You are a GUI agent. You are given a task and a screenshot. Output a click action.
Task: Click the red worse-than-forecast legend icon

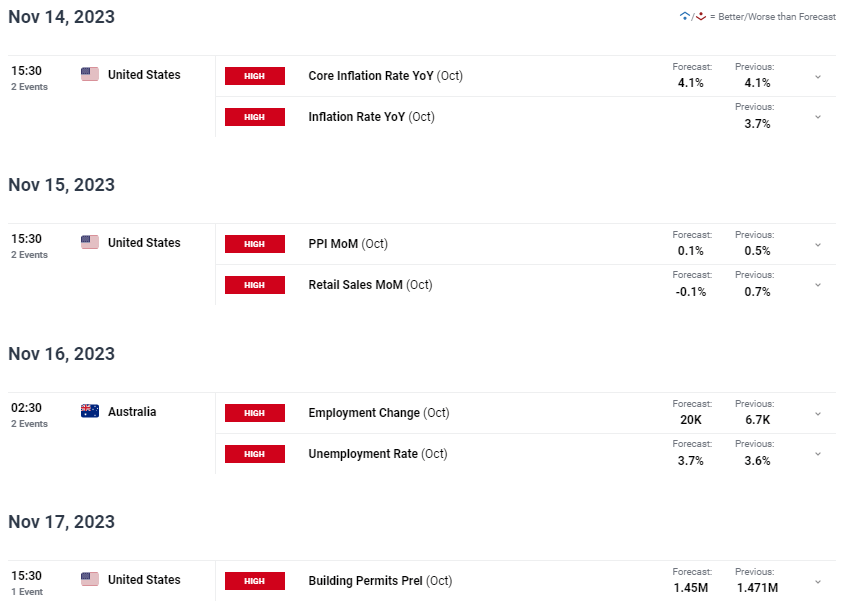tap(701, 16)
